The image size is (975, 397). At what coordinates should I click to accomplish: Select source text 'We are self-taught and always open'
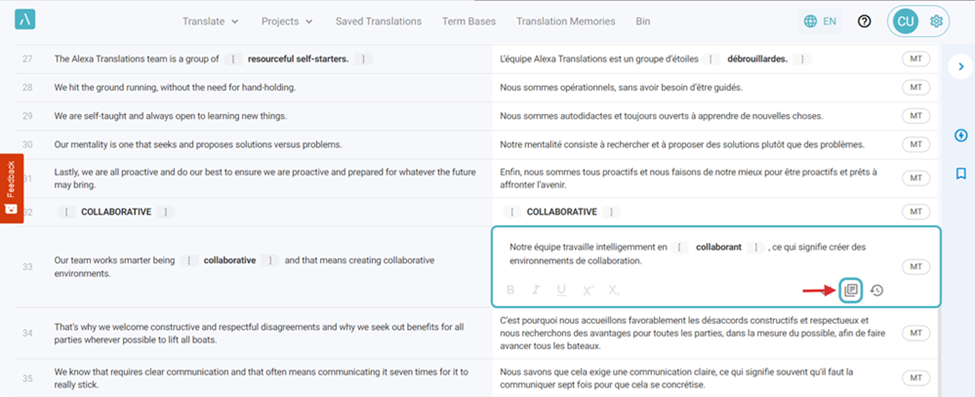170,116
